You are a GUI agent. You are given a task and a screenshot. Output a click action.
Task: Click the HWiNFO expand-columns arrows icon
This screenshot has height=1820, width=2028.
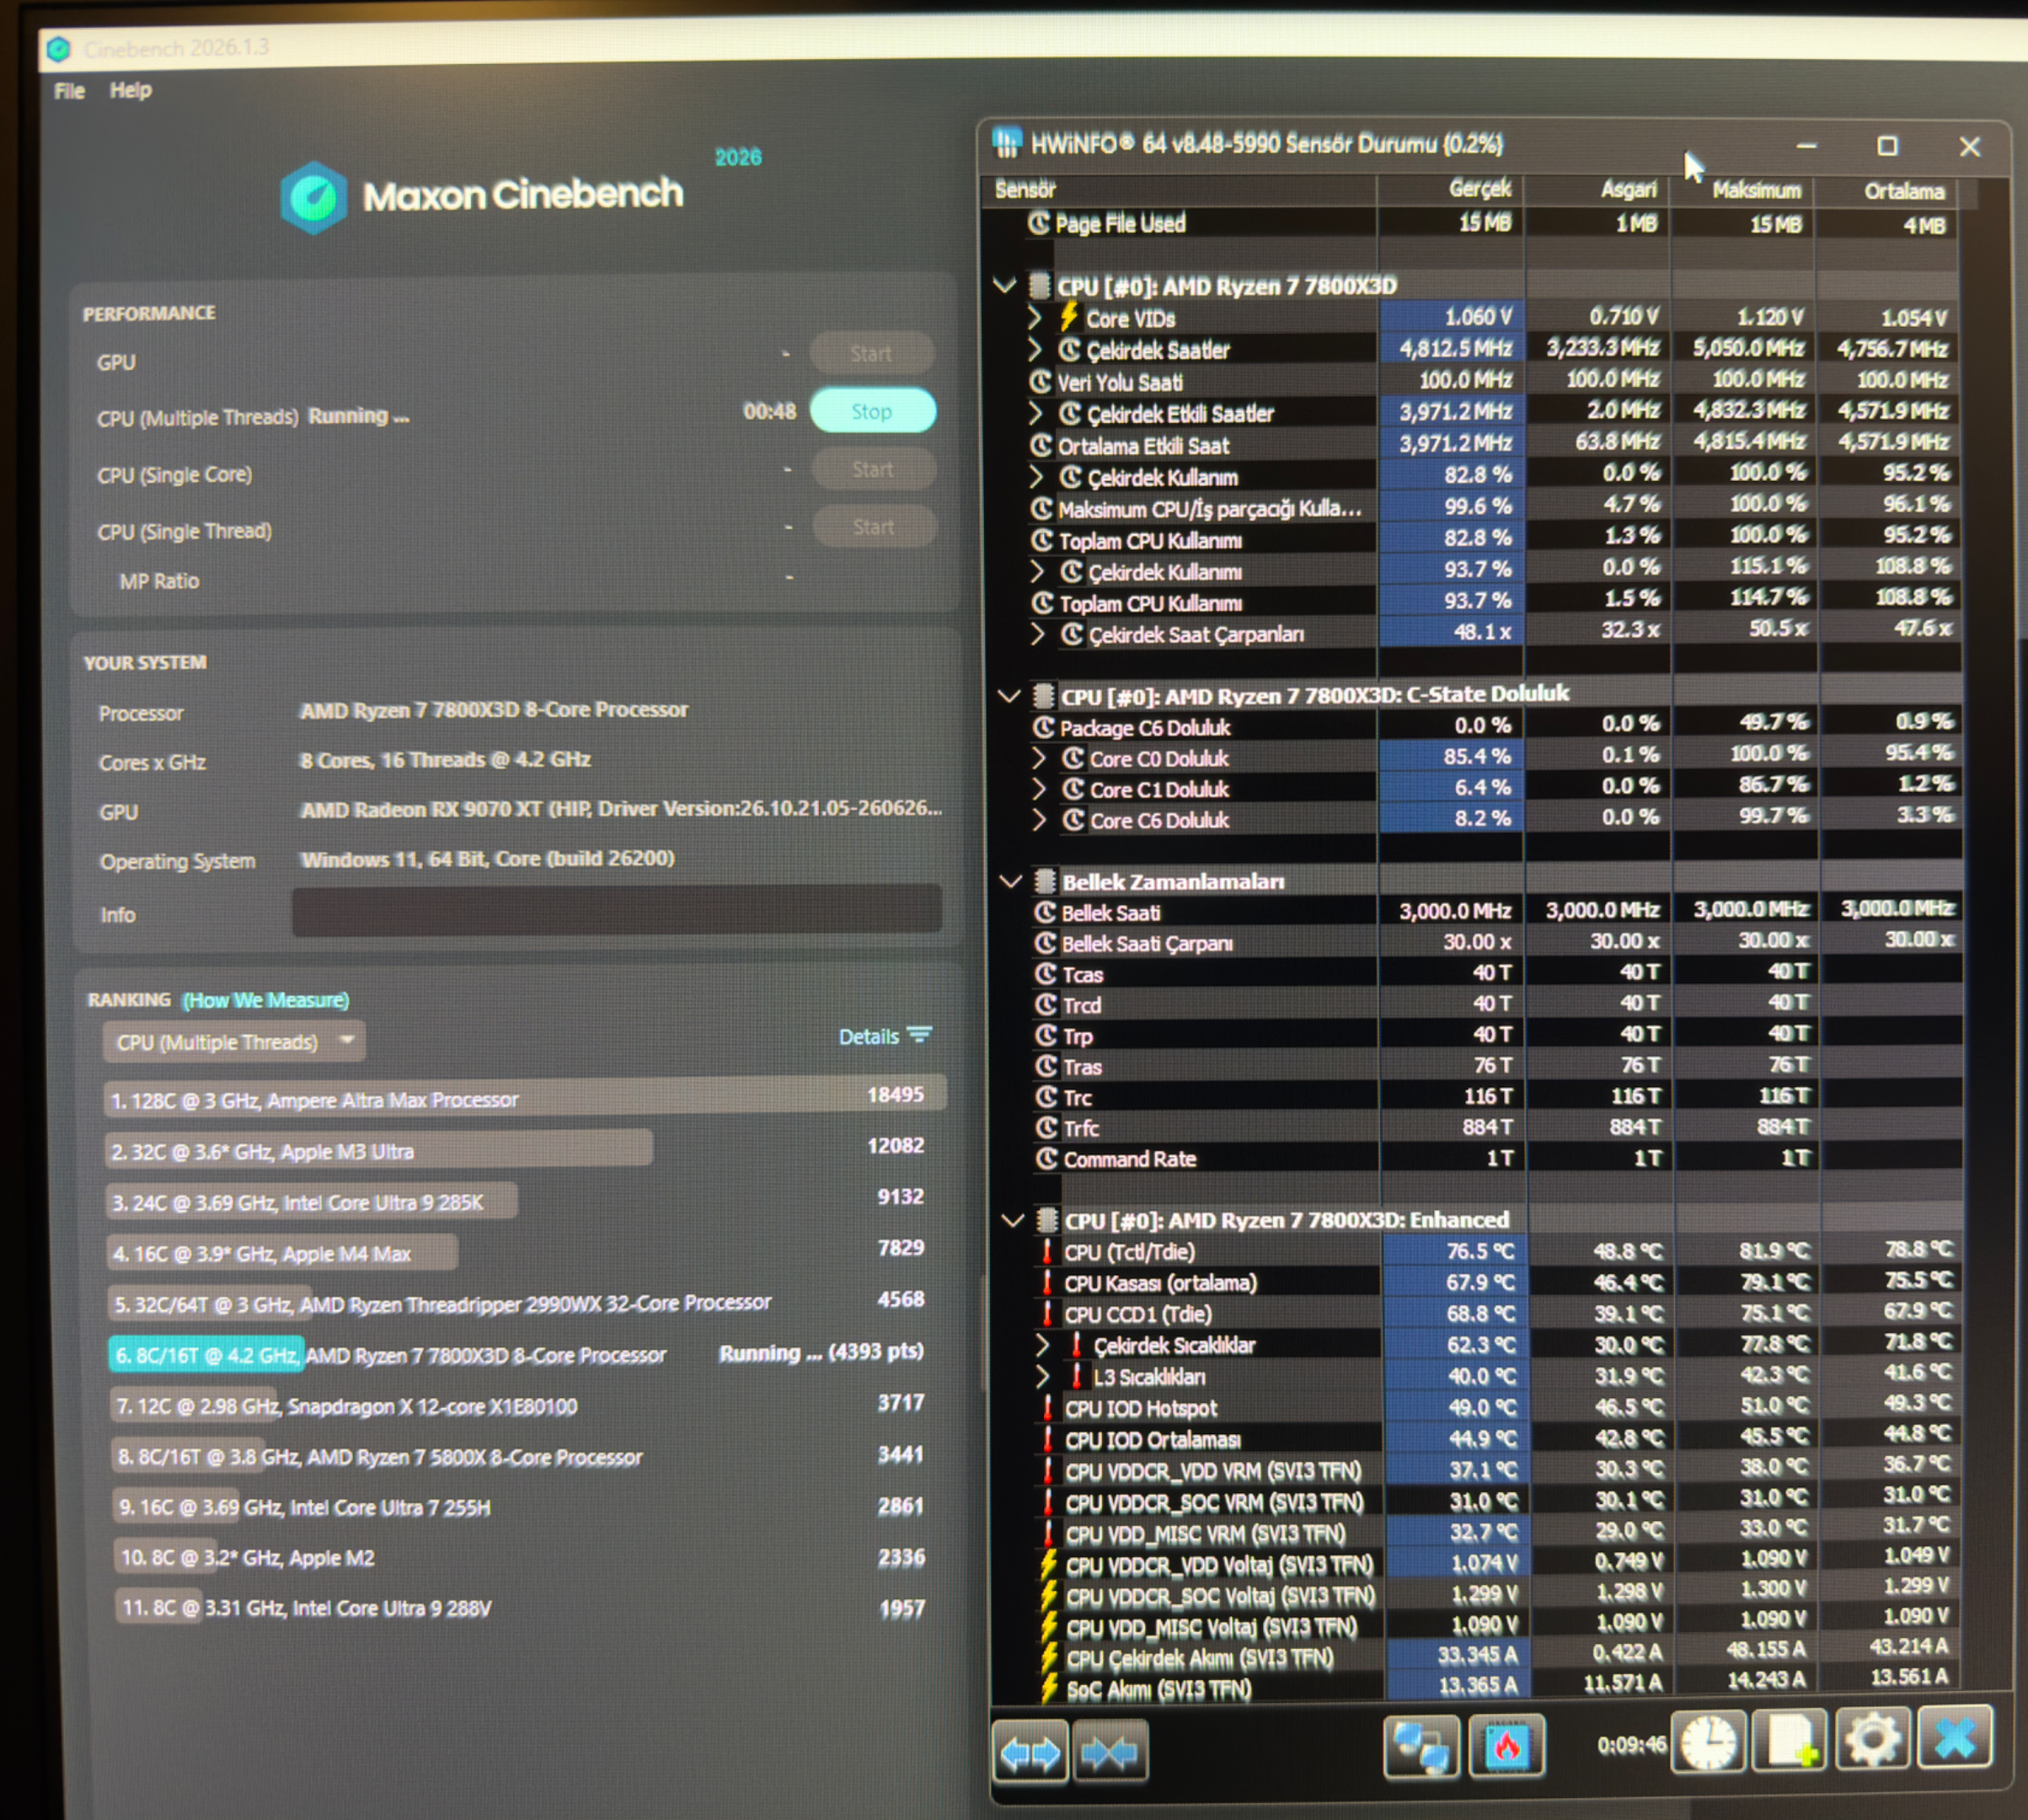(x=1030, y=1753)
